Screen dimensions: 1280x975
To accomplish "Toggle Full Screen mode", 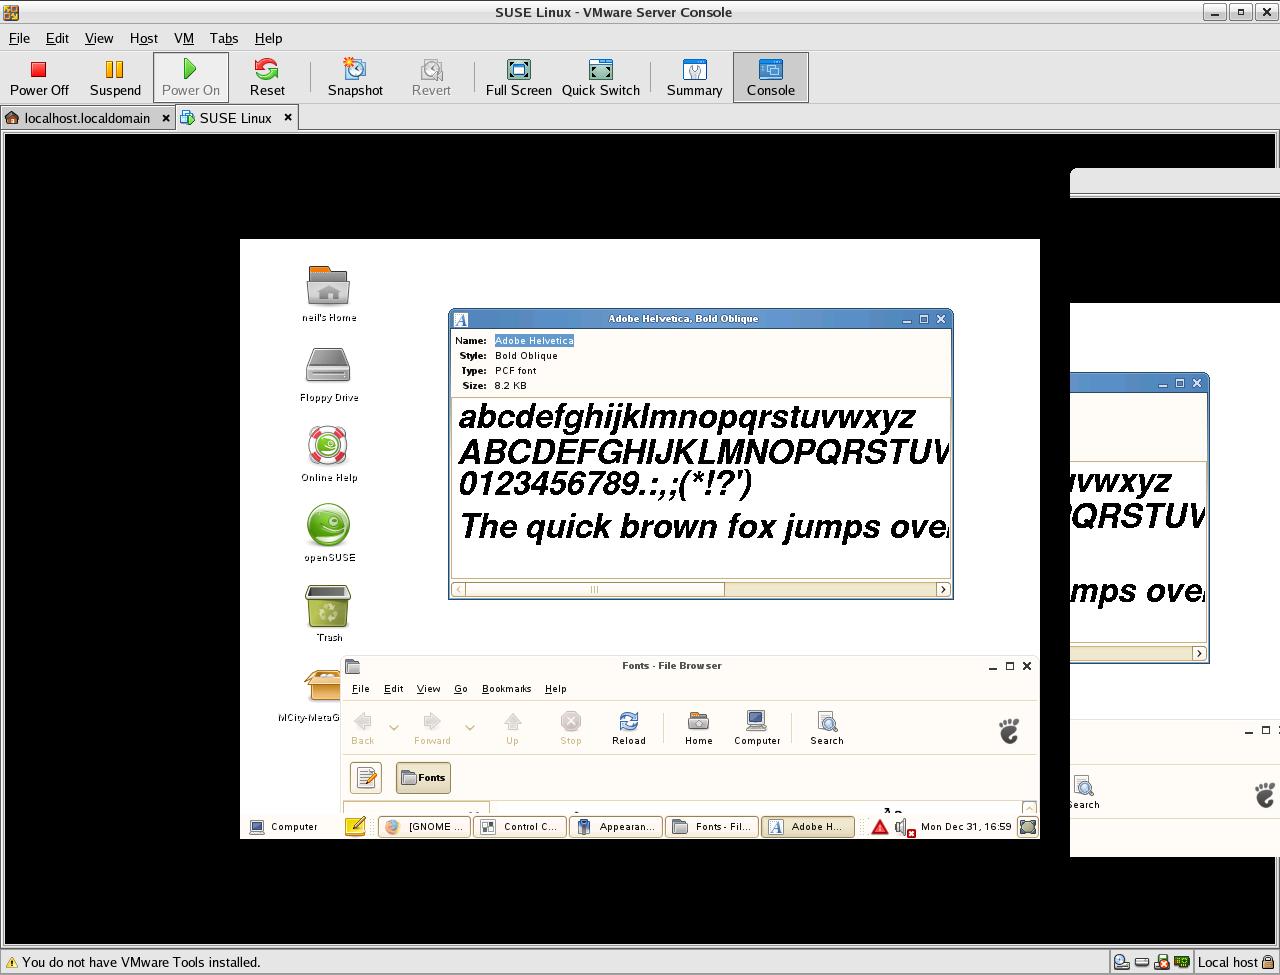I will point(518,77).
